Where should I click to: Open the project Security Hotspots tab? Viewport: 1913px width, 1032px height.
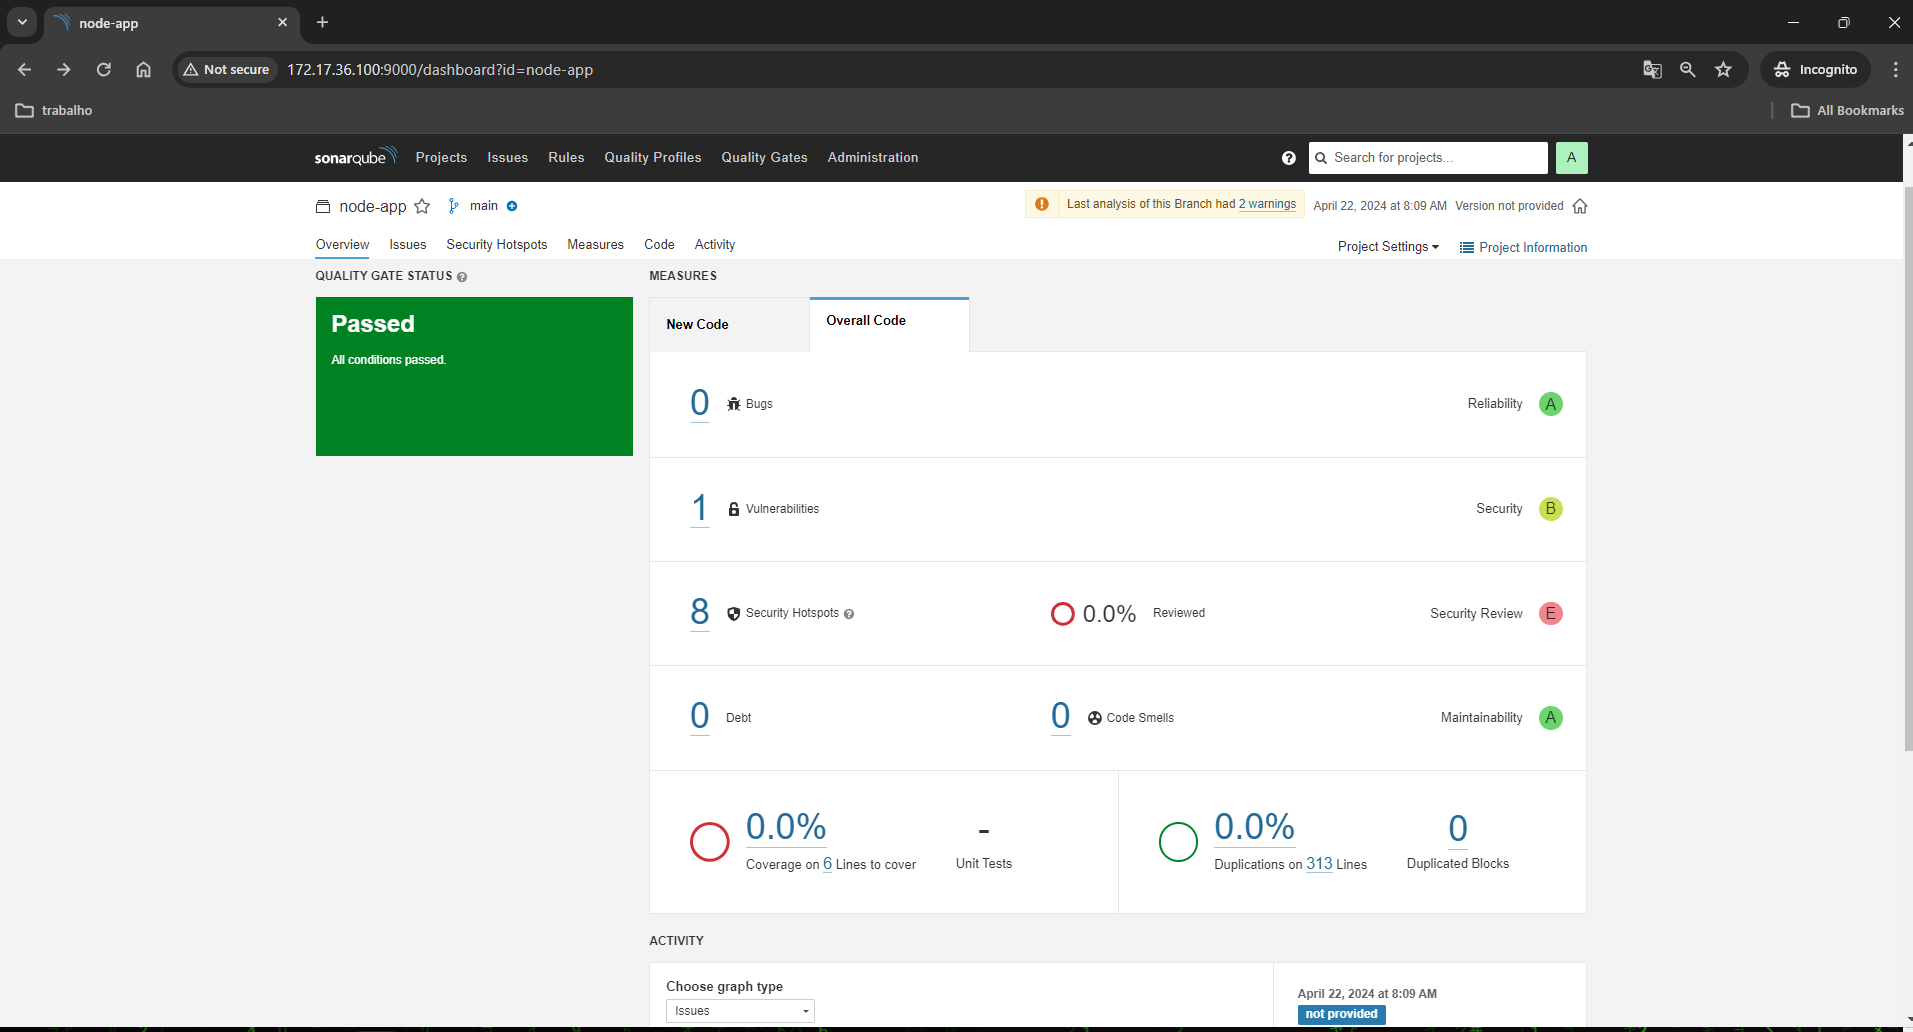(x=497, y=245)
